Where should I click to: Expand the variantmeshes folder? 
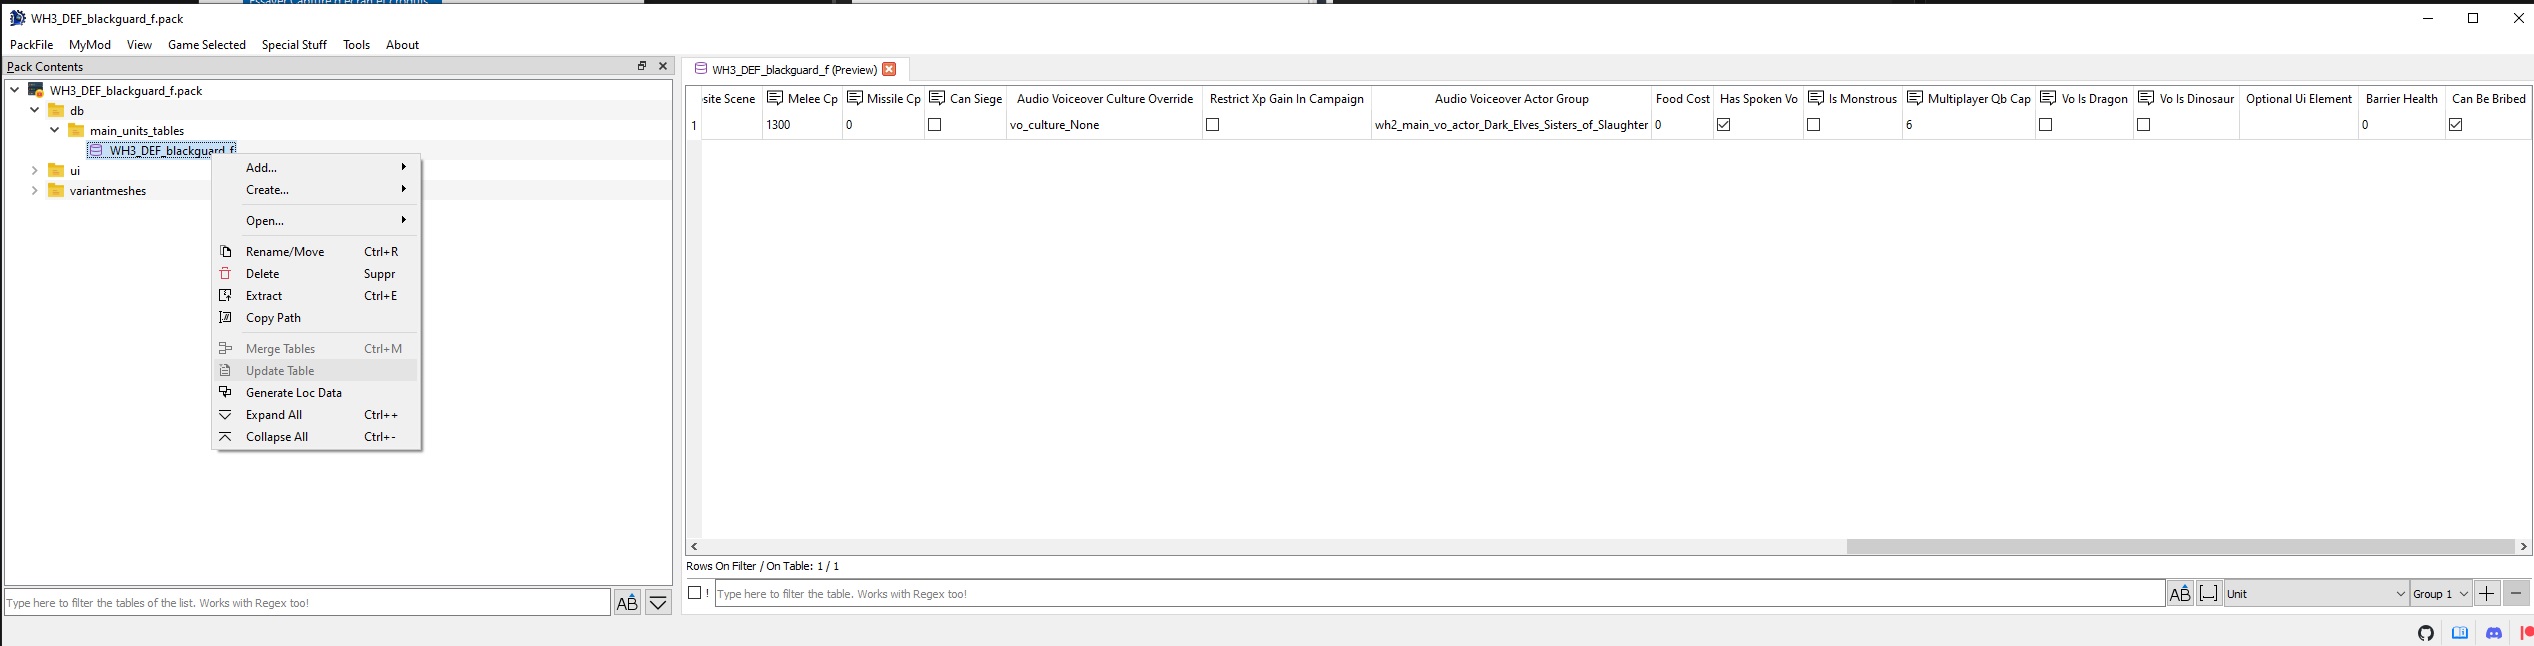pos(35,191)
